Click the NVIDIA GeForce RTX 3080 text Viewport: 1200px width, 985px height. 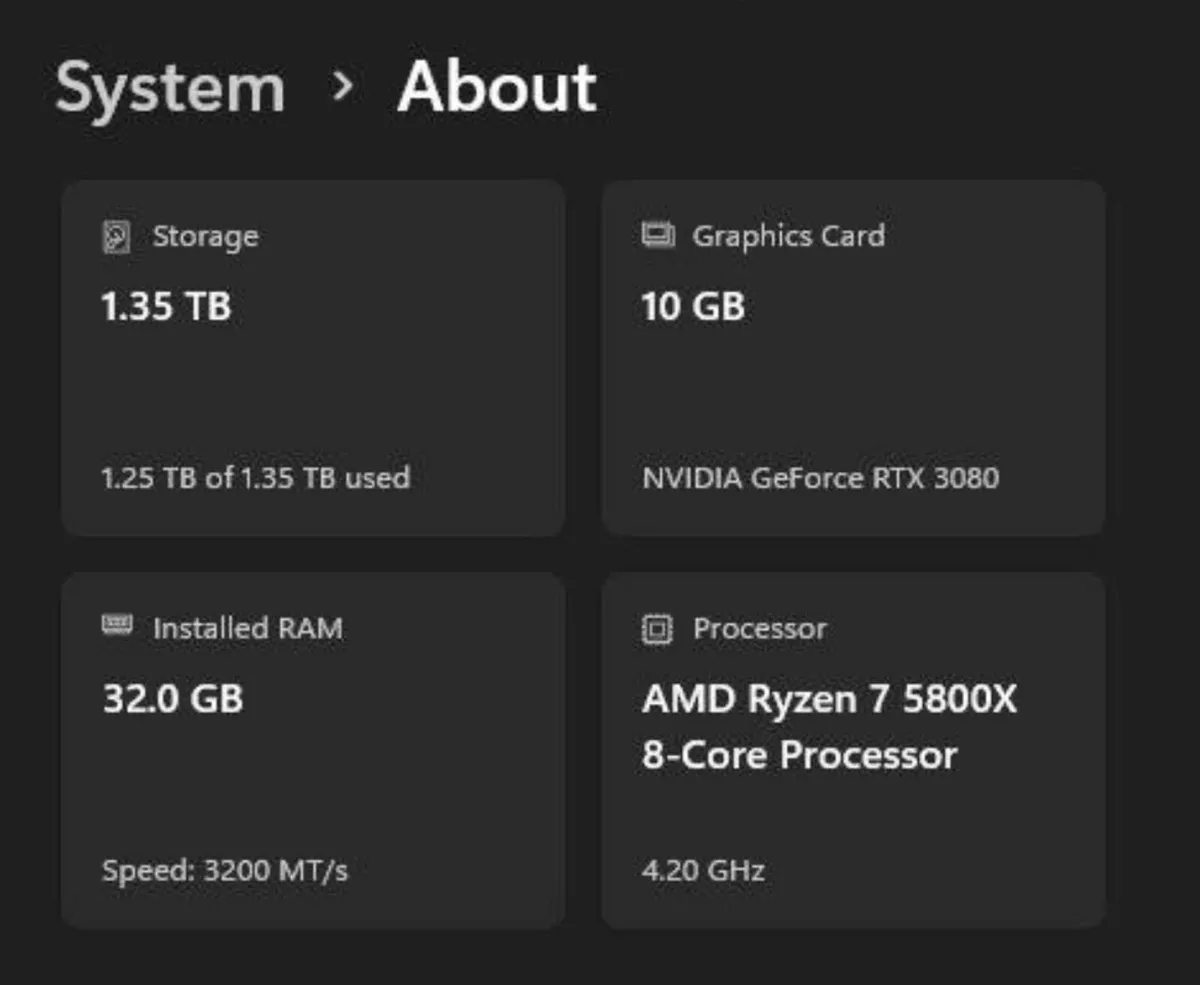click(x=820, y=478)
